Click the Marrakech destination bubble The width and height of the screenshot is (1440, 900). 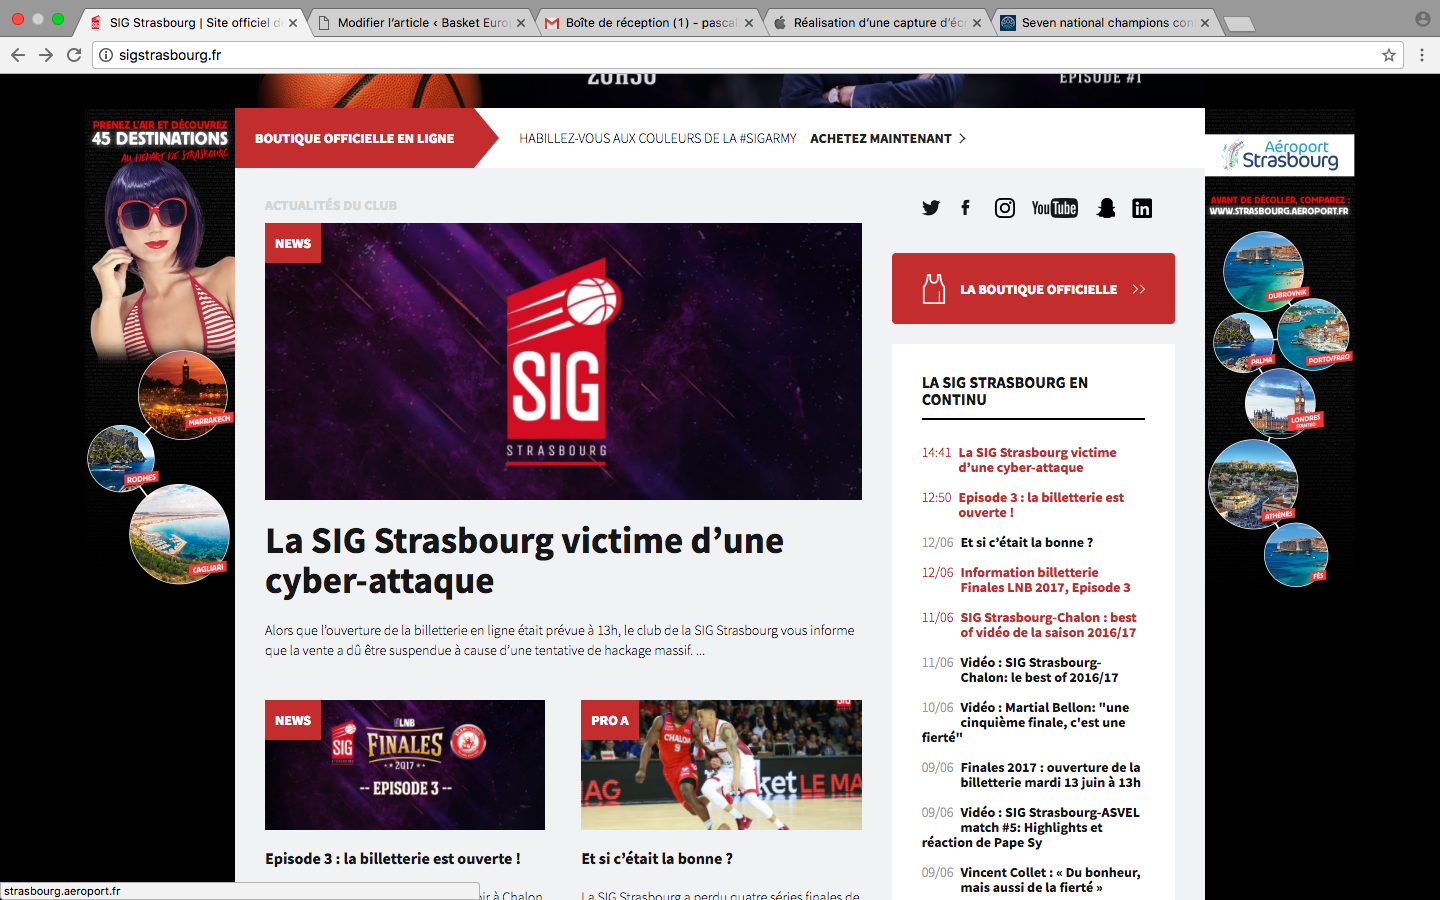183,395
